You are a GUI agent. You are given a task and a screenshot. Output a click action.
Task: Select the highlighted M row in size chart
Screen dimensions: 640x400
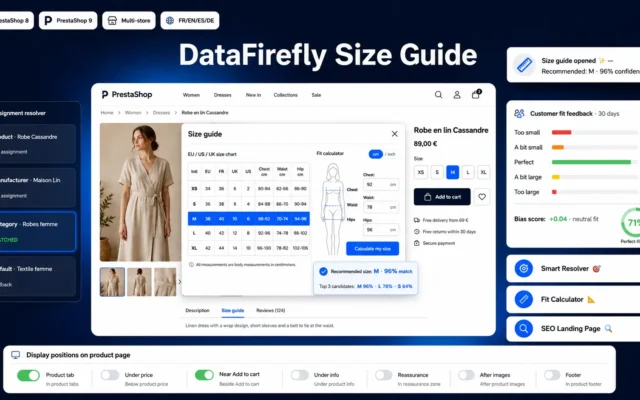249,219
